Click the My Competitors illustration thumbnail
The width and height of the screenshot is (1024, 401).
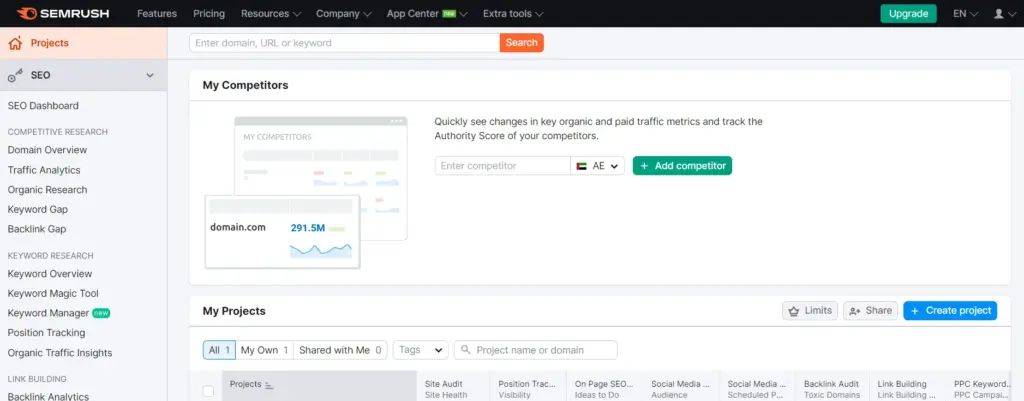(x=306, y=193)
